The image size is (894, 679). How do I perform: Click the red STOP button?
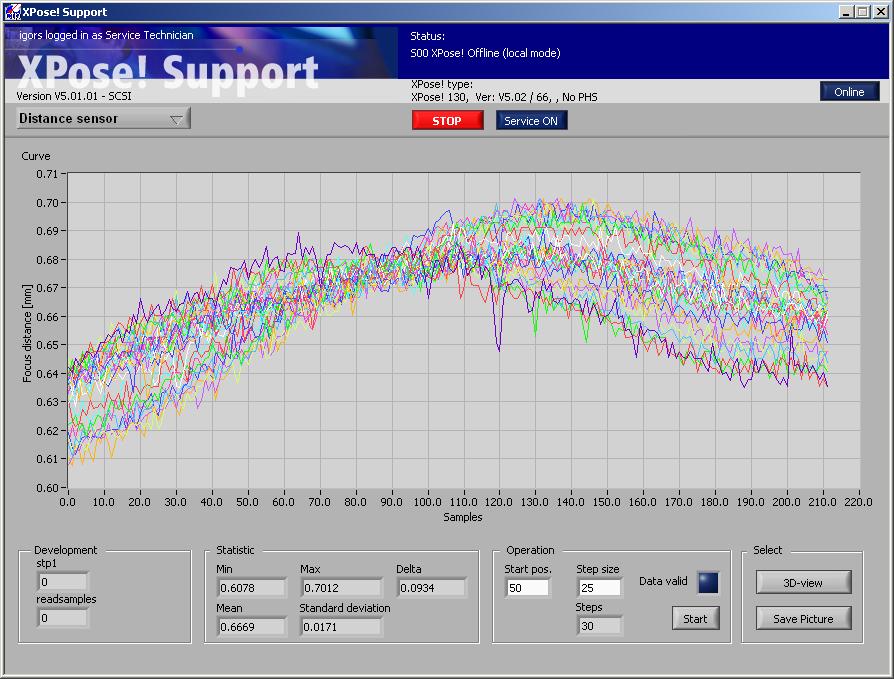point(447,121)
